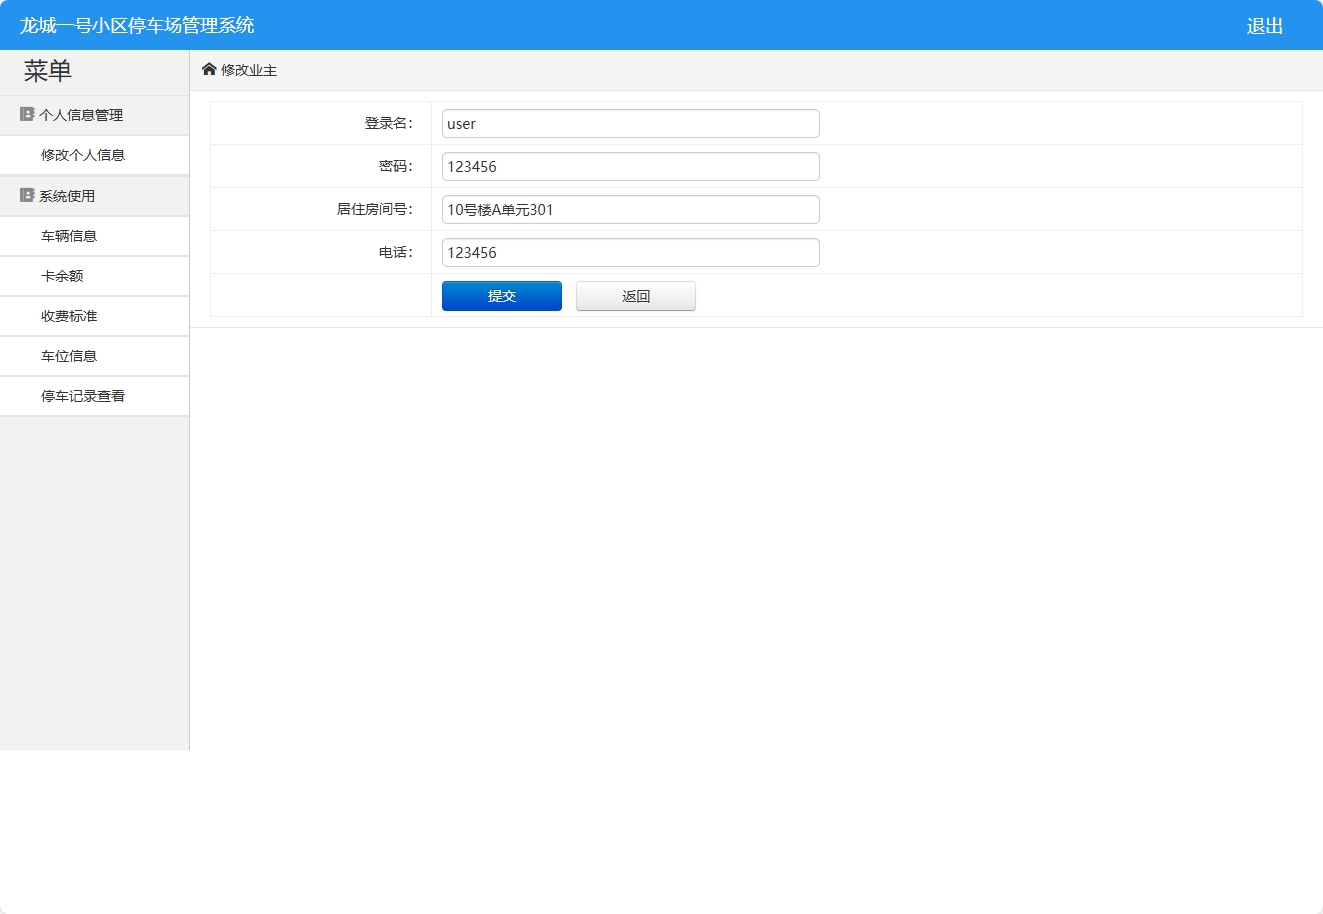Viewport: 1323px width, 914px height.
Task: Expand the 系统使用 menu section
Action: [x=66, y=195]
